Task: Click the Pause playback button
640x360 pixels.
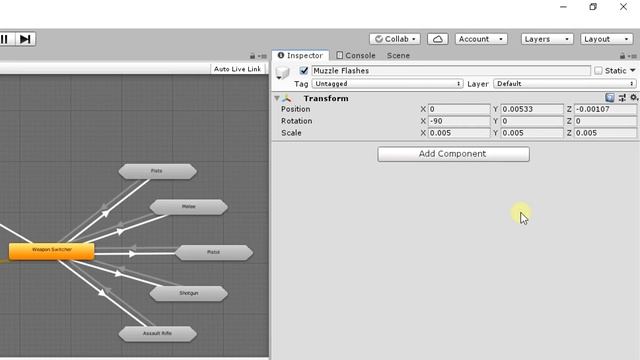Action: [x=5, y=39]
